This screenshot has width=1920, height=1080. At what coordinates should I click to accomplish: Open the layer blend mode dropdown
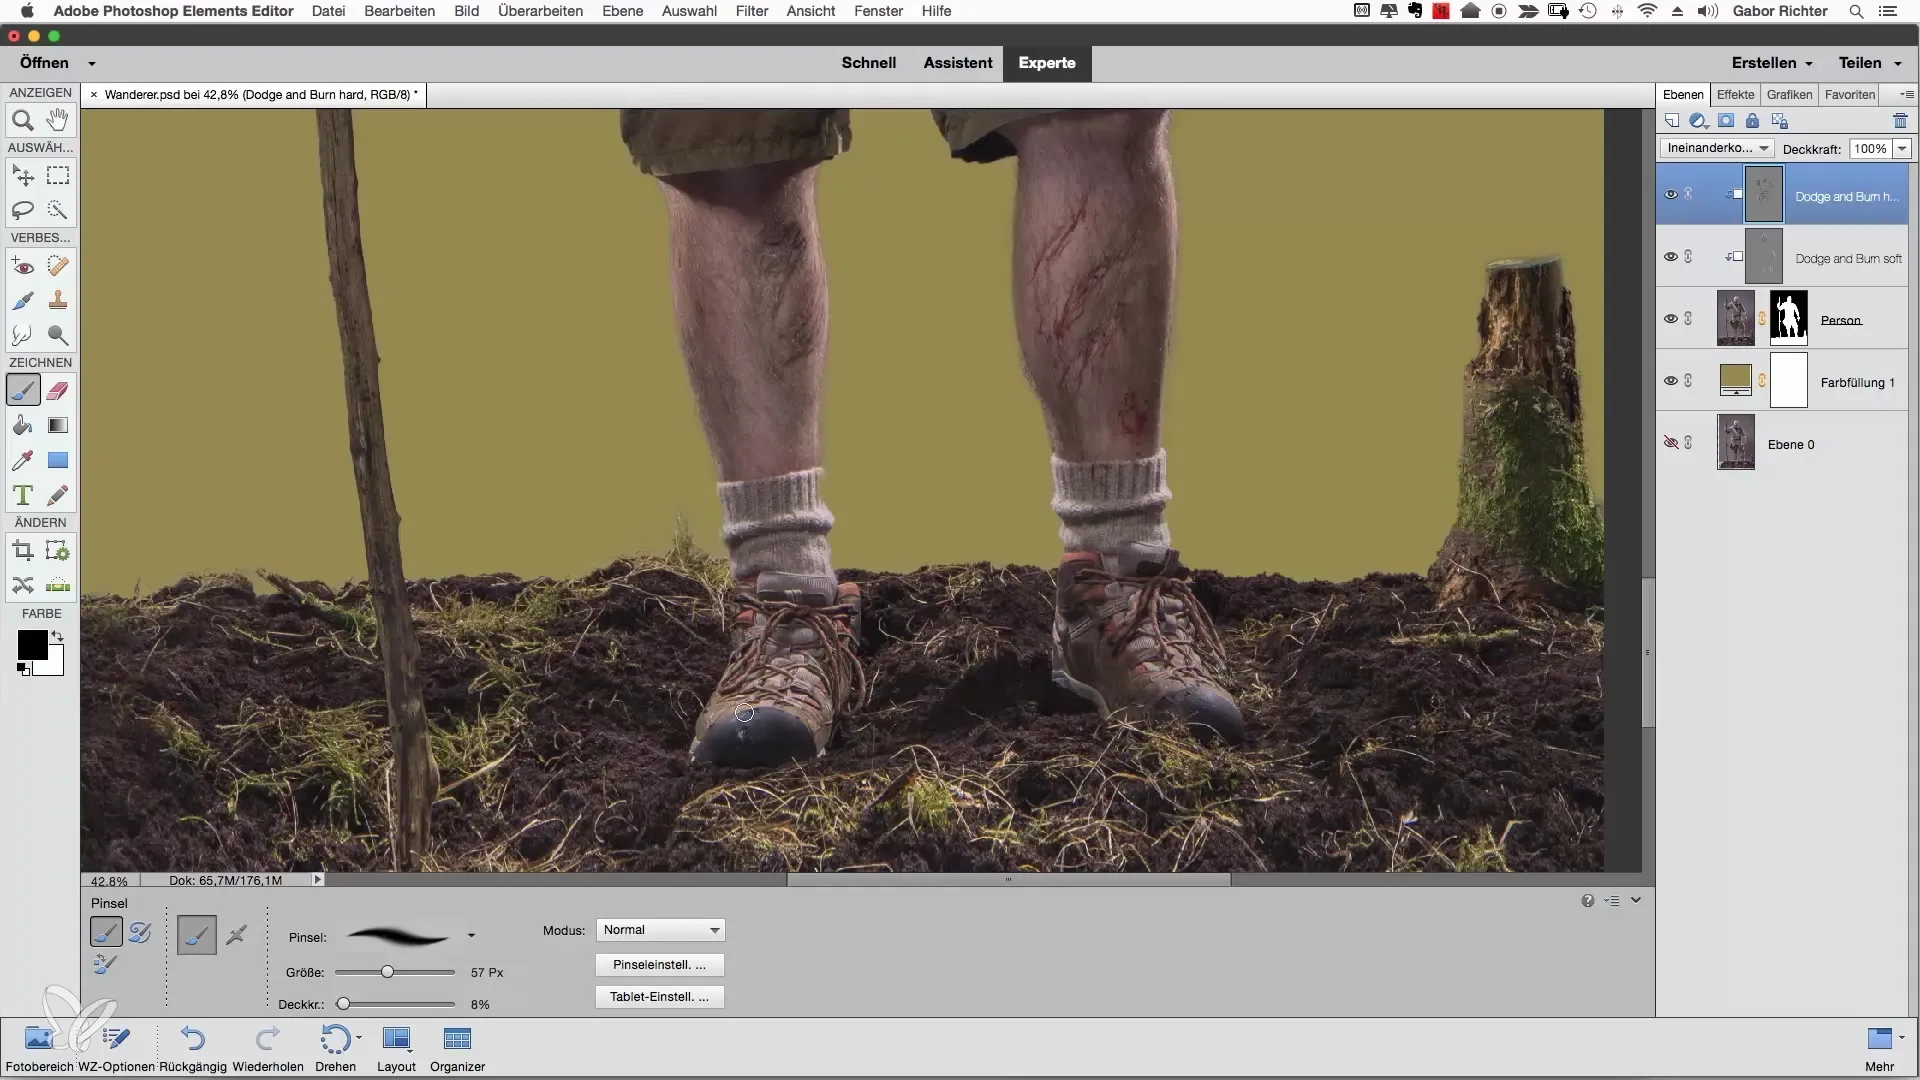coord(1717,148)
